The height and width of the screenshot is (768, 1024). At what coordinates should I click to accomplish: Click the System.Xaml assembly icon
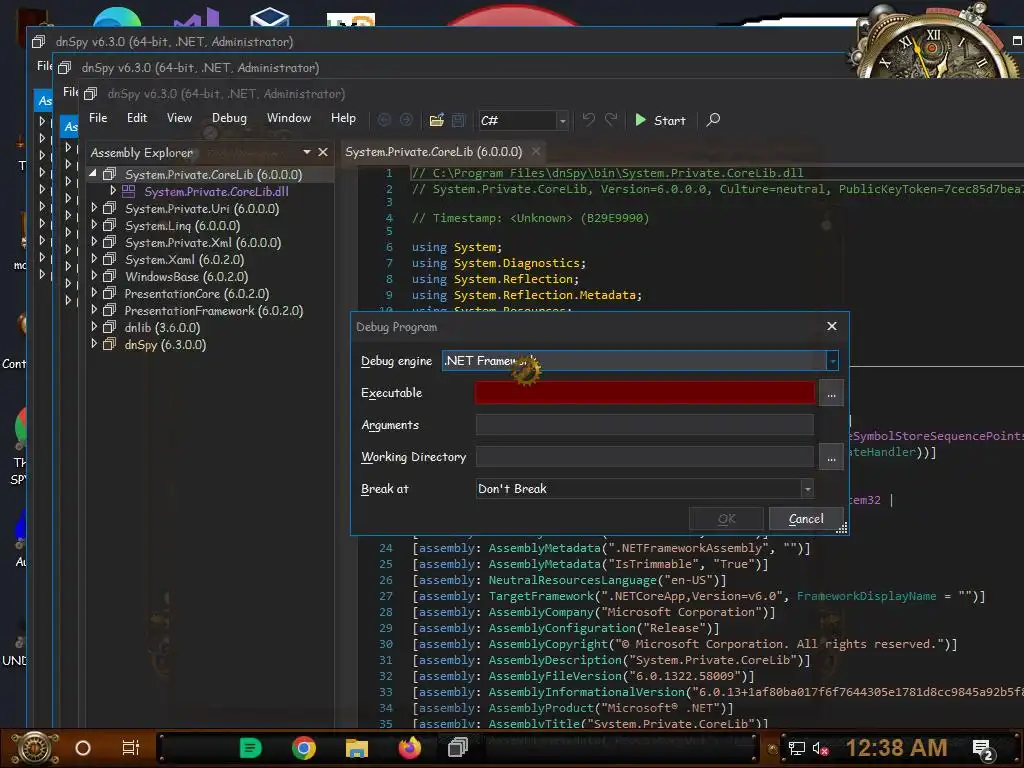pyautogui.click(x=110, y=259)
